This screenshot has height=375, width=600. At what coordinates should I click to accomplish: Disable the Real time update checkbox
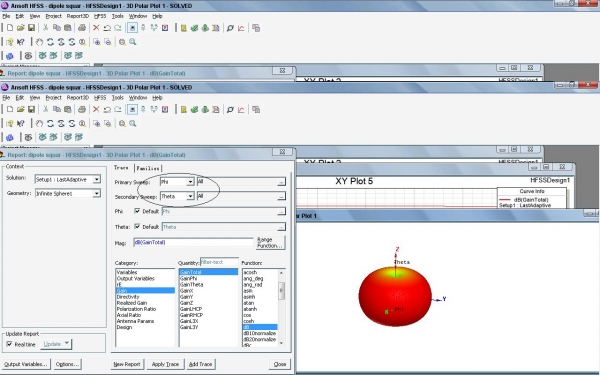point(9,344)
